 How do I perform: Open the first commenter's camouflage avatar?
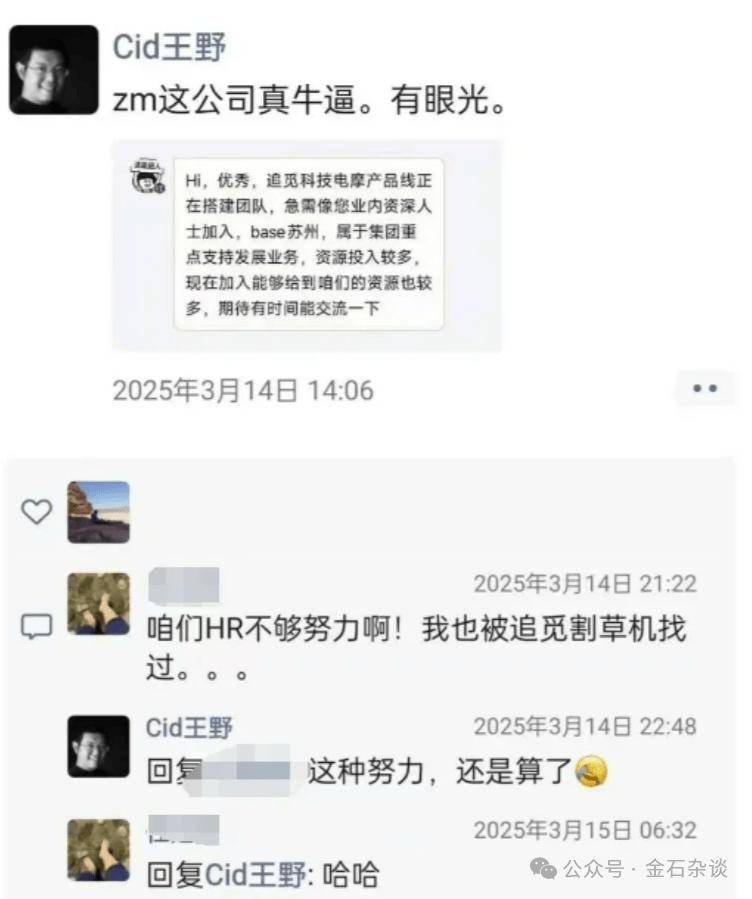(99, 604)
